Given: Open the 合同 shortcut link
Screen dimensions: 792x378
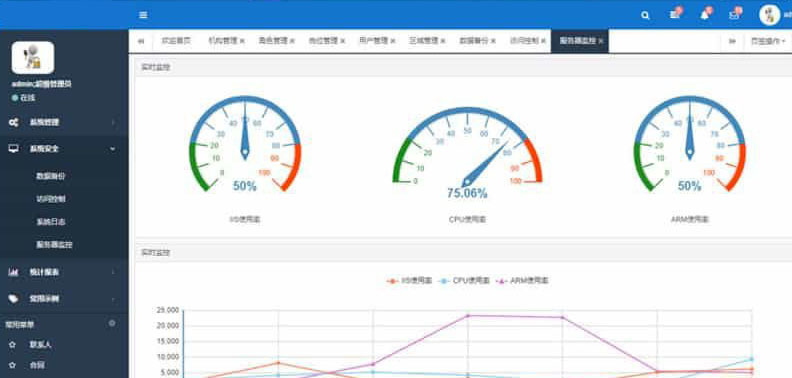Looking at the screenshot, I should (x=37, y=364).
